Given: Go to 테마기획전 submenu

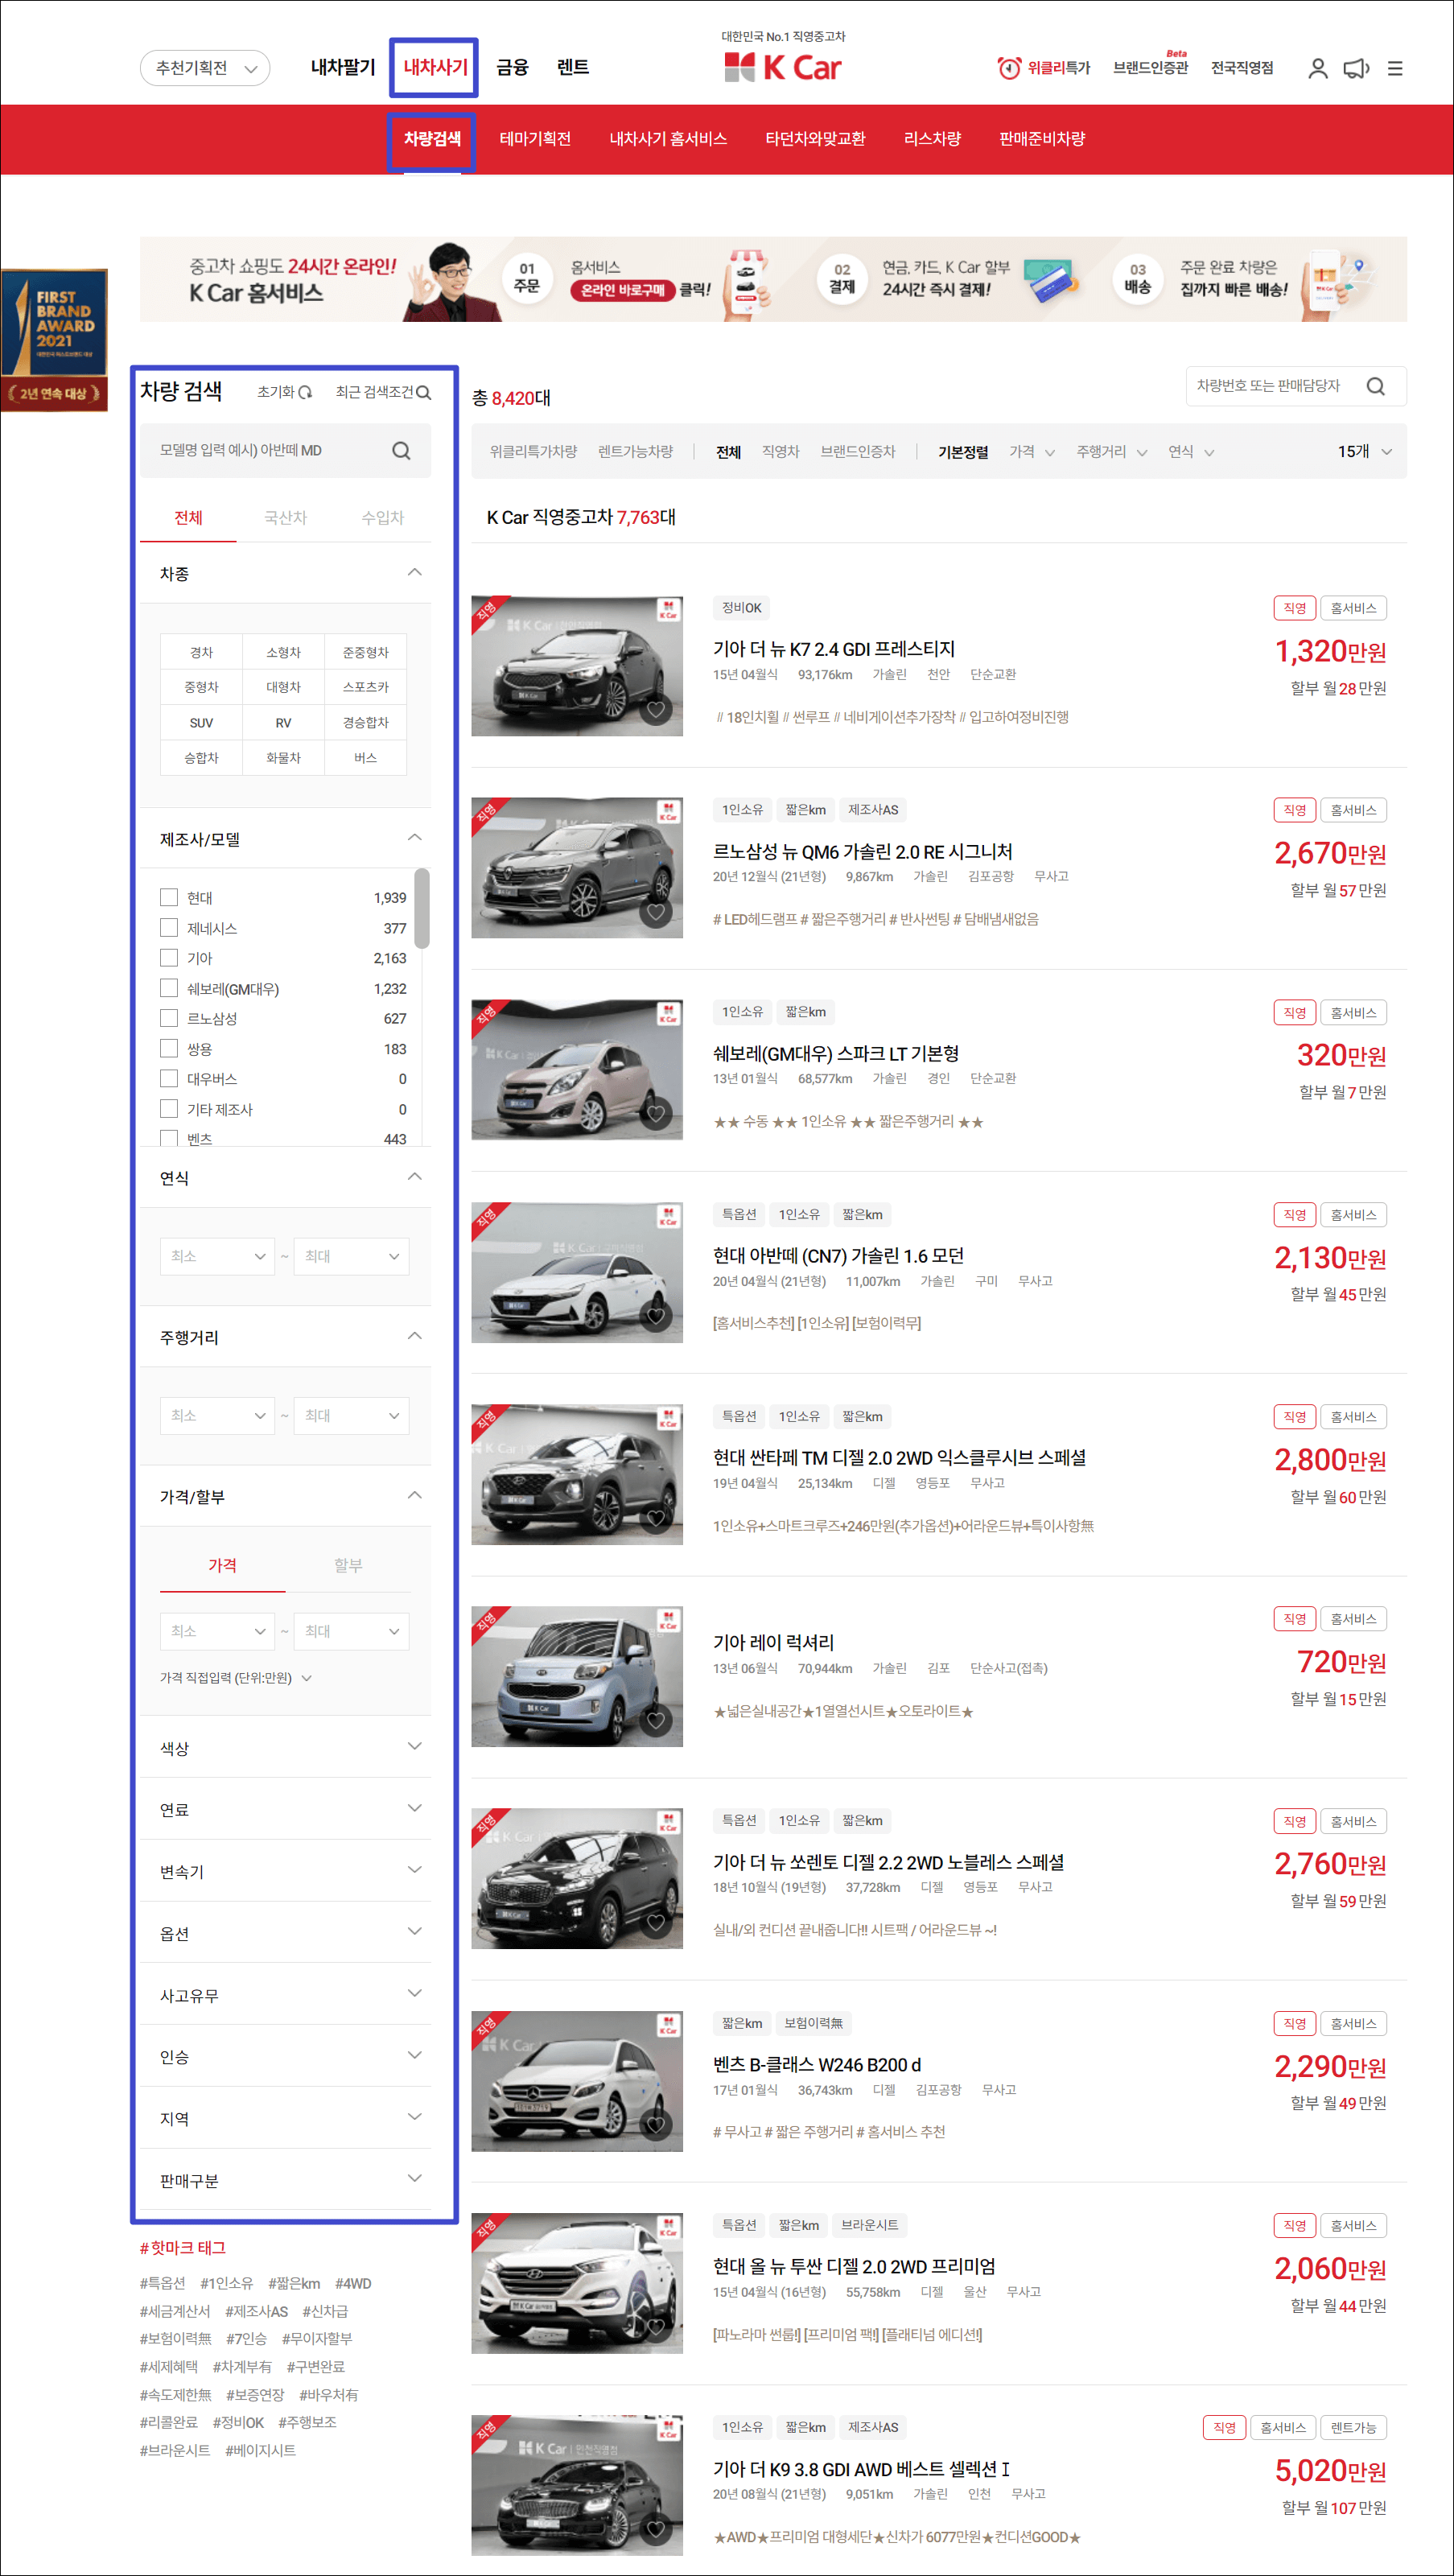Looking at the screenshot, I should [x=535, y=139].
